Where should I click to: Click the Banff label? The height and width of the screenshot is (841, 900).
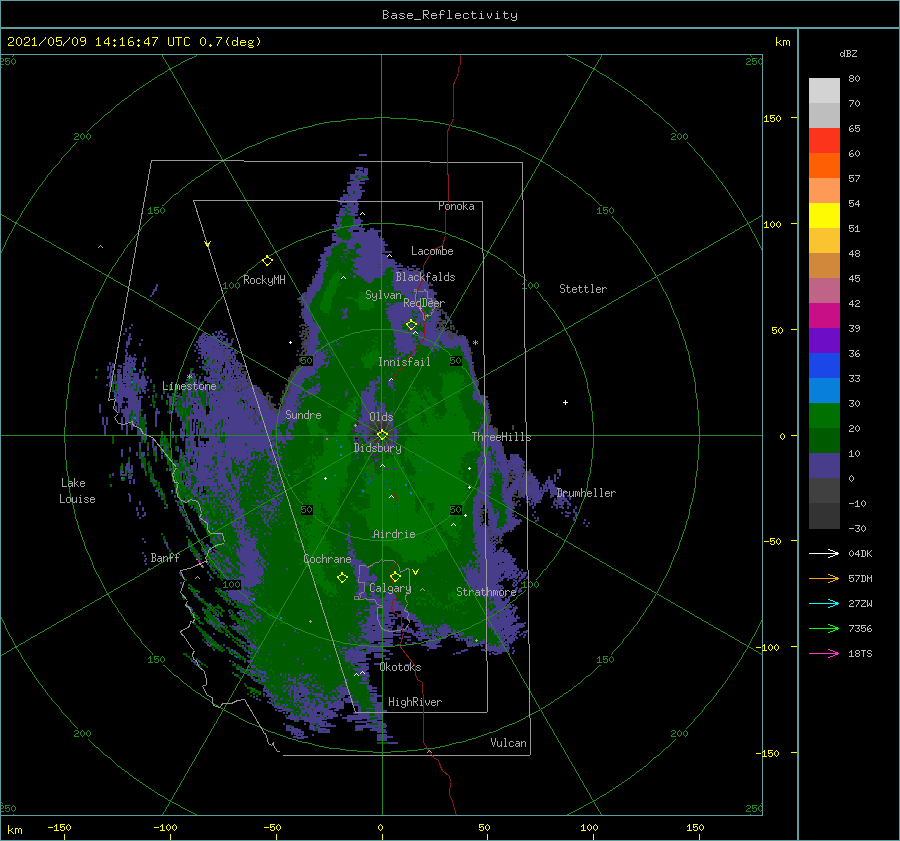tap(165, 557)
